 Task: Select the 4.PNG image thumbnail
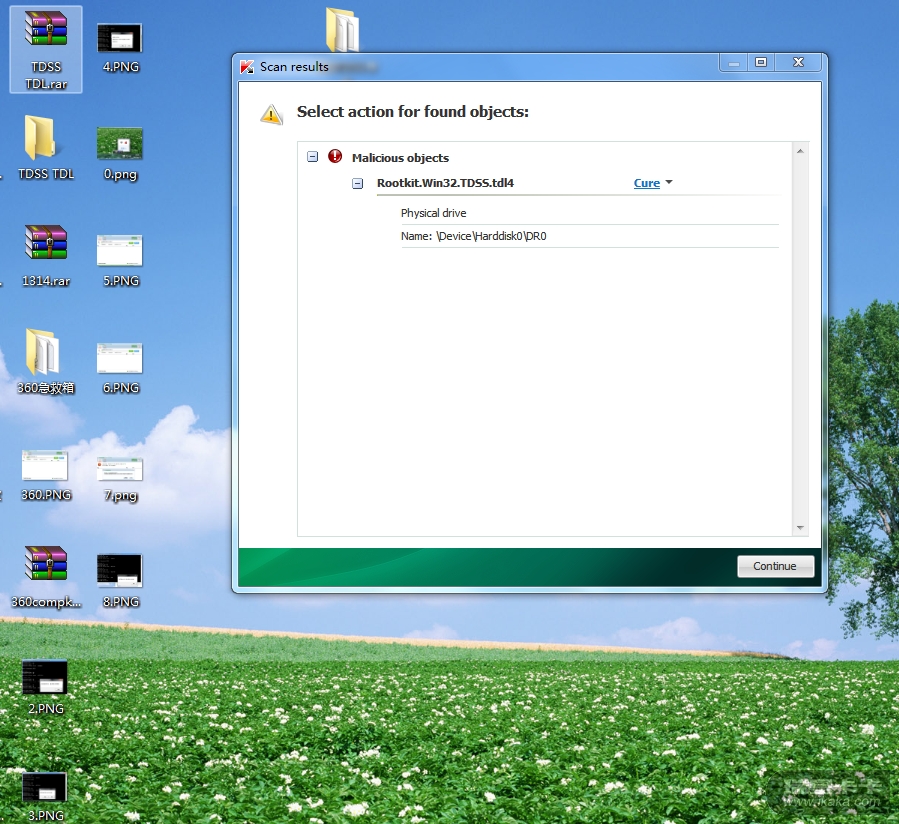tap(120, 39)
